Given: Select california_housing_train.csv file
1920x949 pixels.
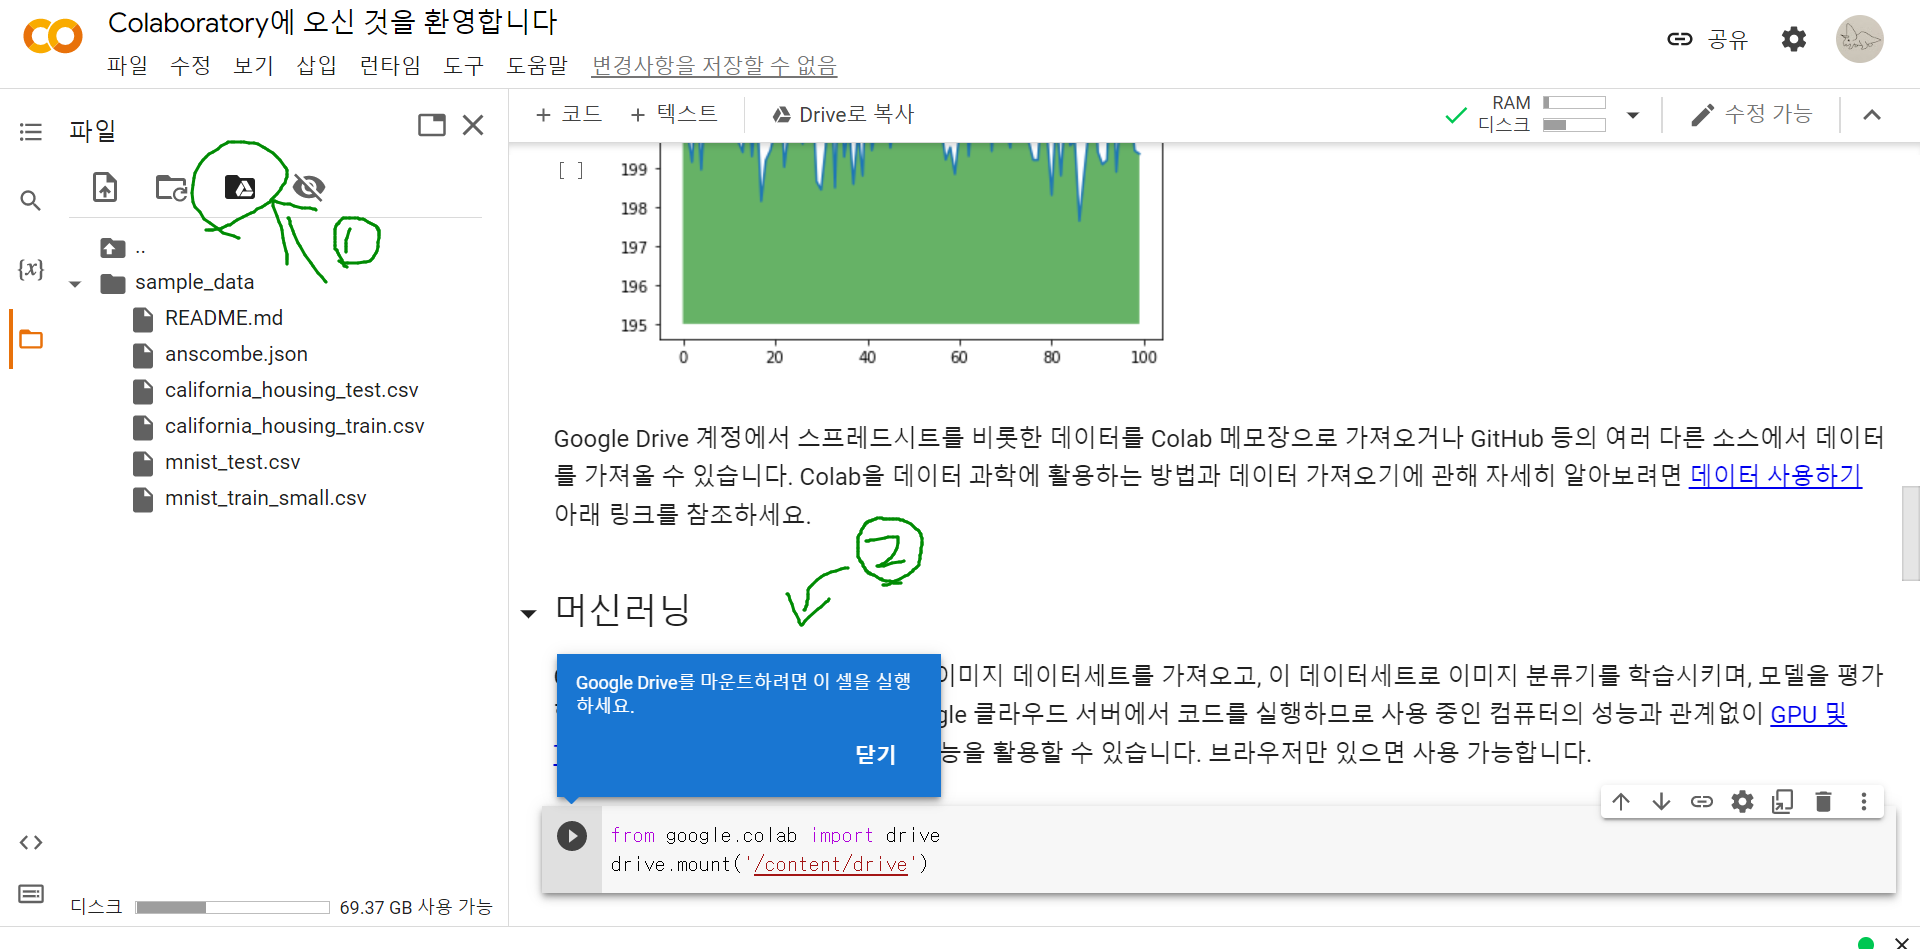Looking at the screenshot, I should click(x=294, y=426).
